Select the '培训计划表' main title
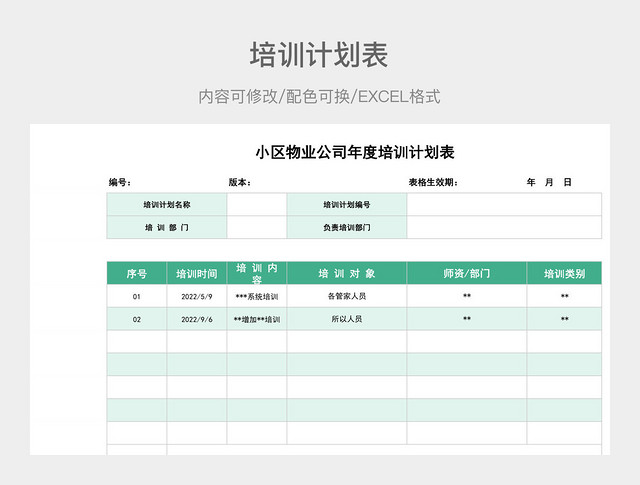The height and width of the screenshot is (485, 640). tap(319, 55)
